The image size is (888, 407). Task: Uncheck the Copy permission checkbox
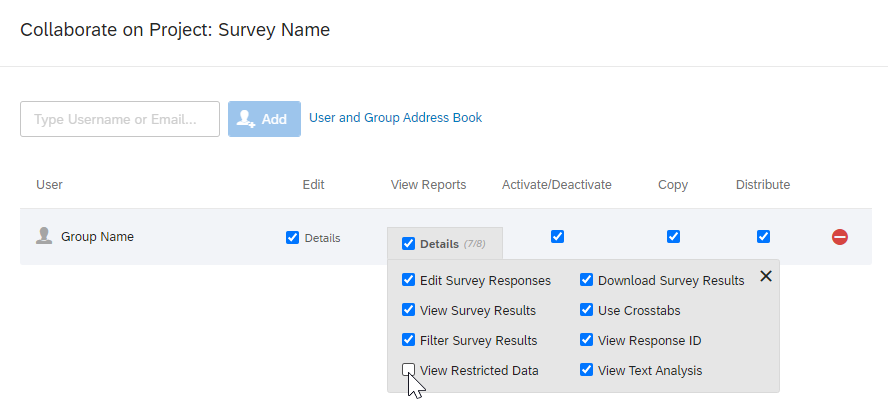point(673,236)
